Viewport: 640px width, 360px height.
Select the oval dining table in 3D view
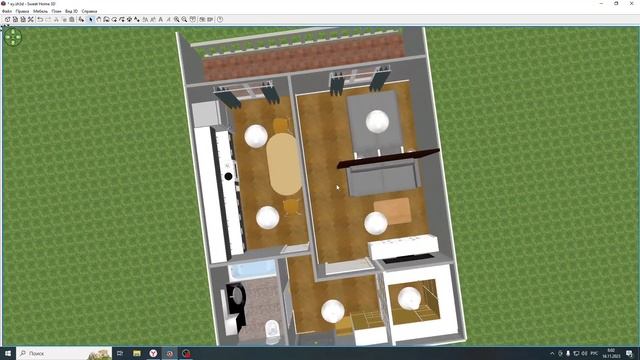284,164
